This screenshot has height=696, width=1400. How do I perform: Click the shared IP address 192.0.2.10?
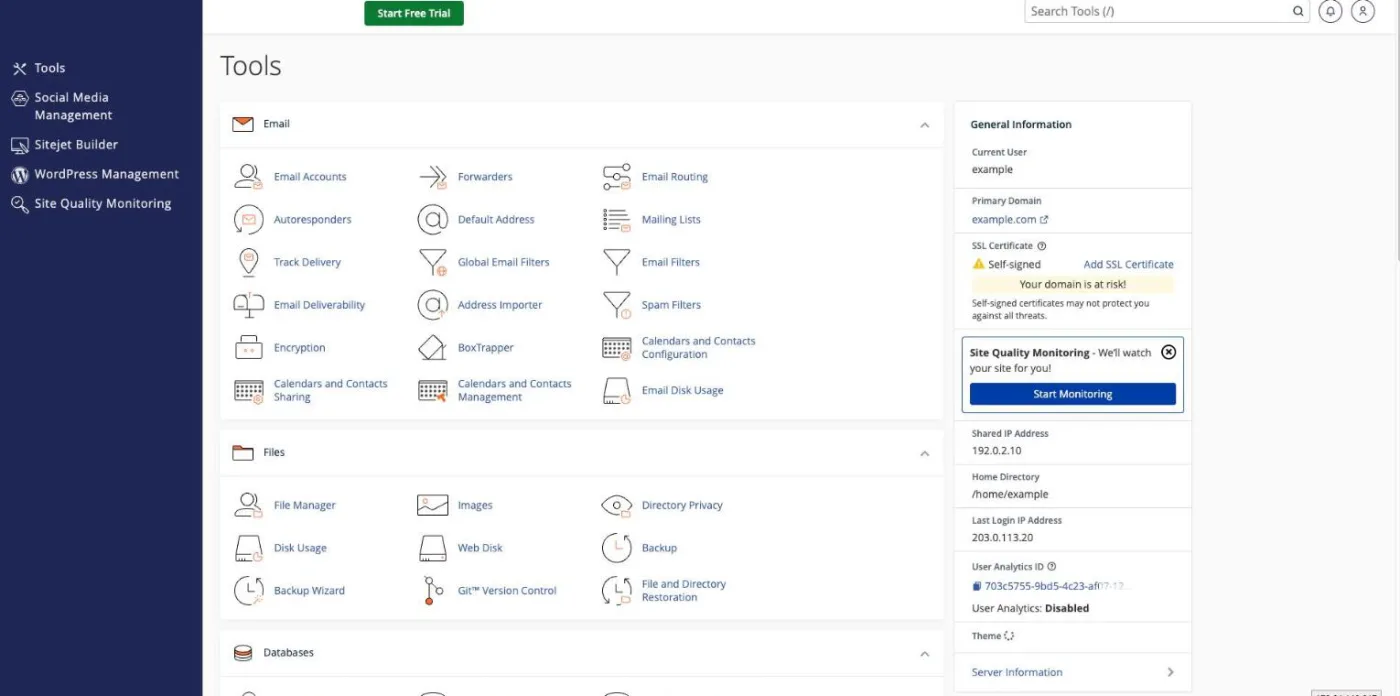click(997, 451)
